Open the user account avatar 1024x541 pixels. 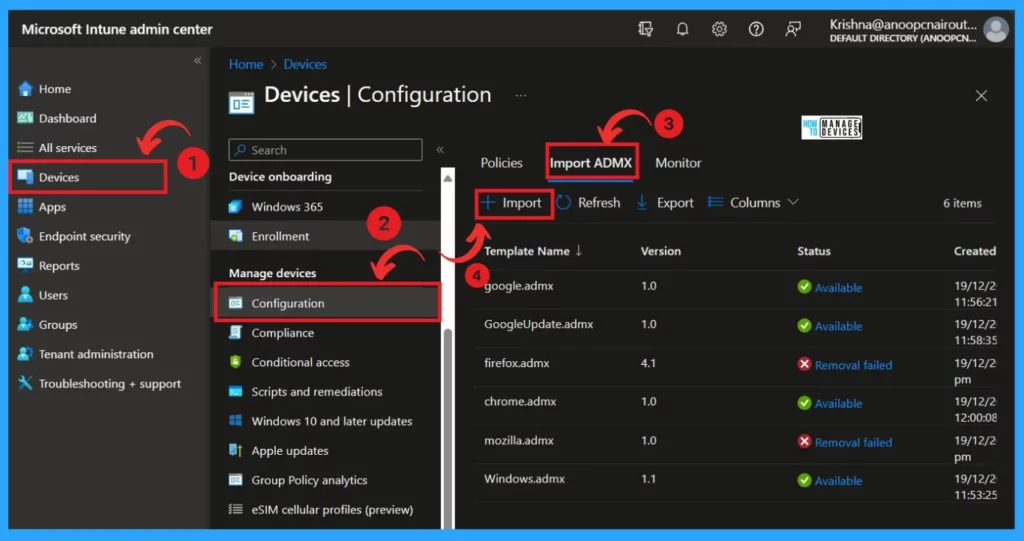pyautogui.click(x=996, y=29)
